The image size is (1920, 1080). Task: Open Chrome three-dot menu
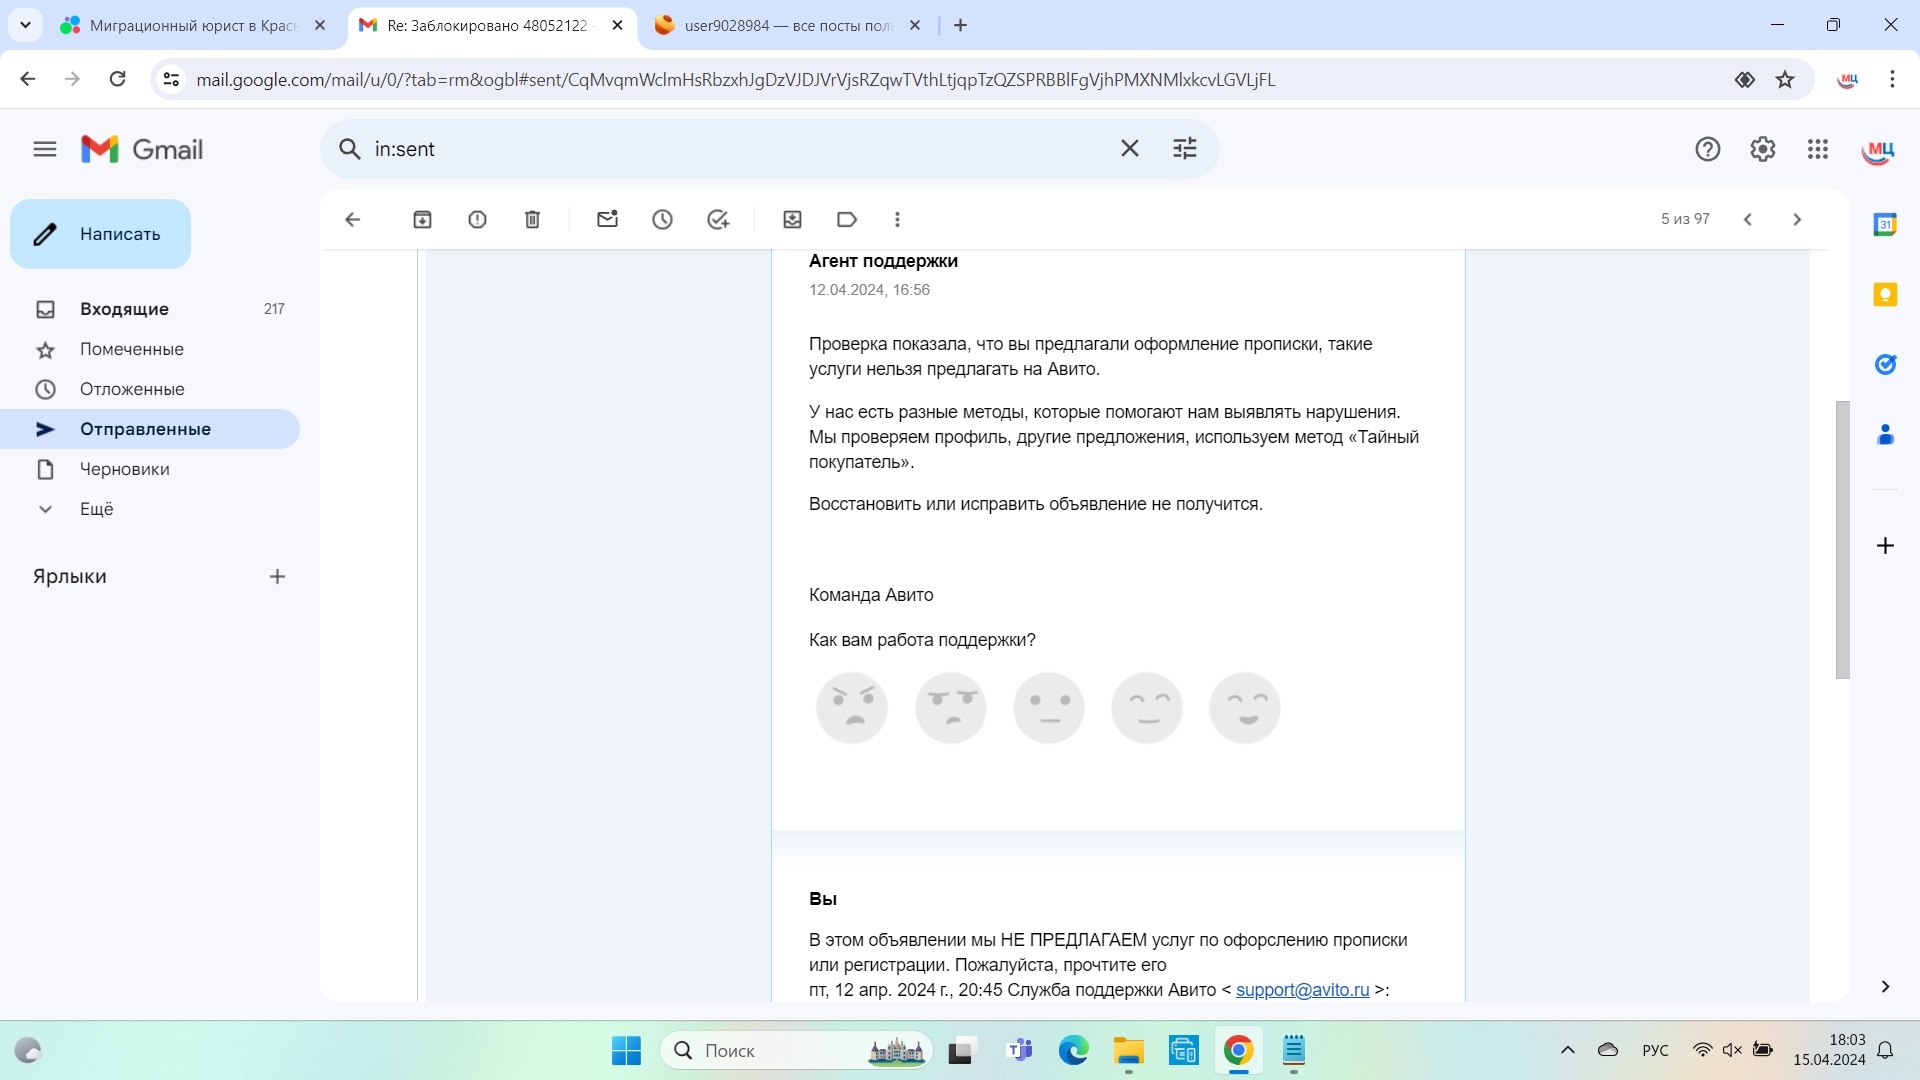1892,79
